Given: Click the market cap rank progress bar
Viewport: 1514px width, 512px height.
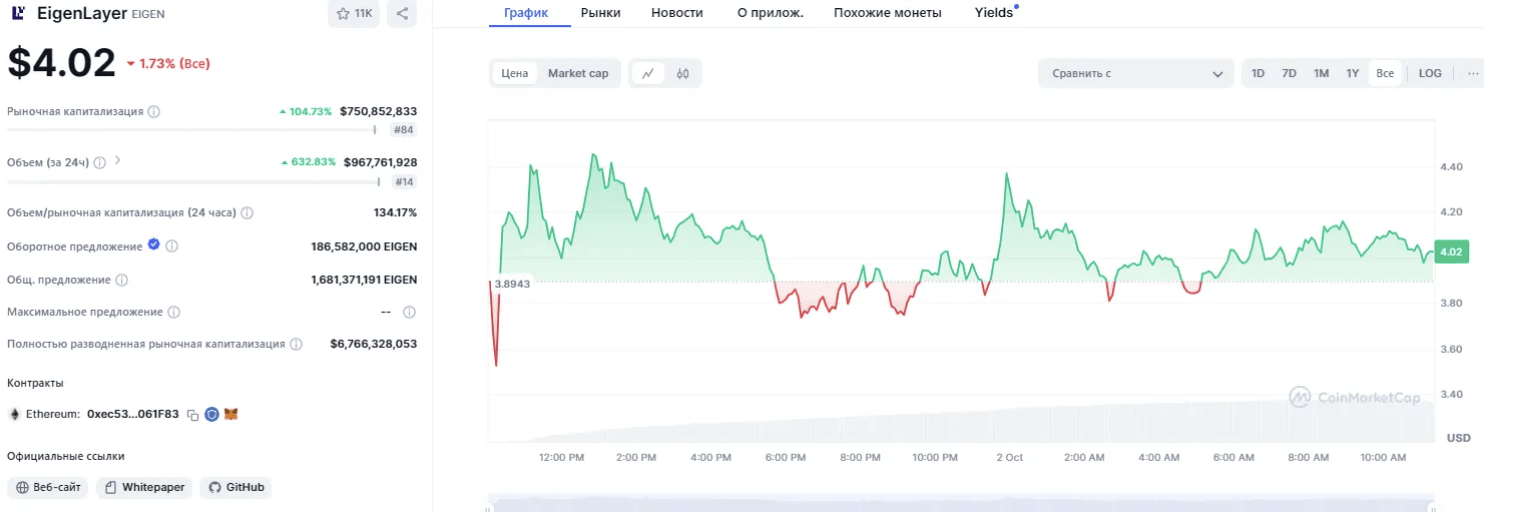Looking at the screenshot, I should 193,130.
